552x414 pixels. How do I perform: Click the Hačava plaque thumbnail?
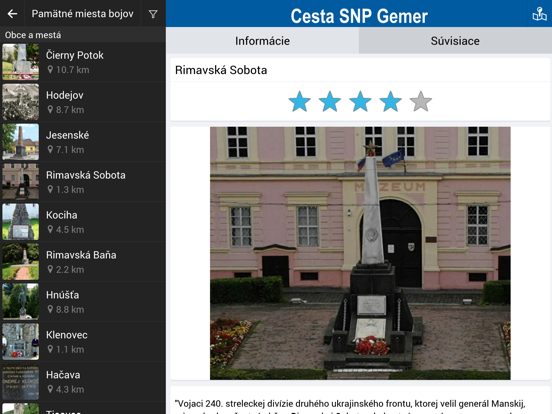tap(21, 382)
